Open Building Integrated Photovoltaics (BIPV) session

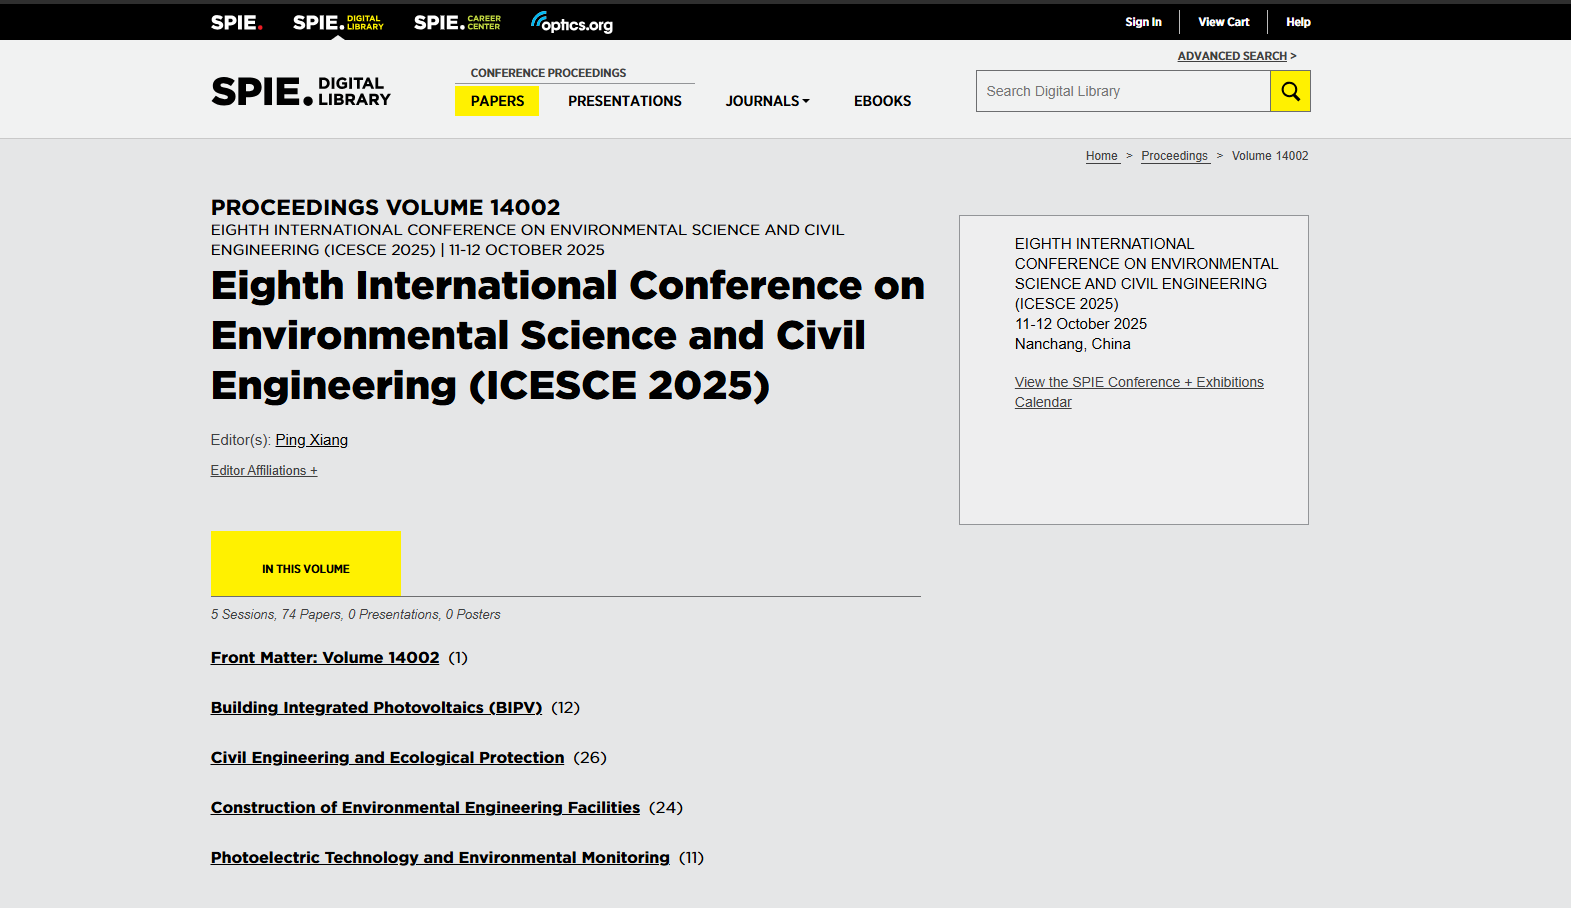pyautogui.click(x=376, y=708)
